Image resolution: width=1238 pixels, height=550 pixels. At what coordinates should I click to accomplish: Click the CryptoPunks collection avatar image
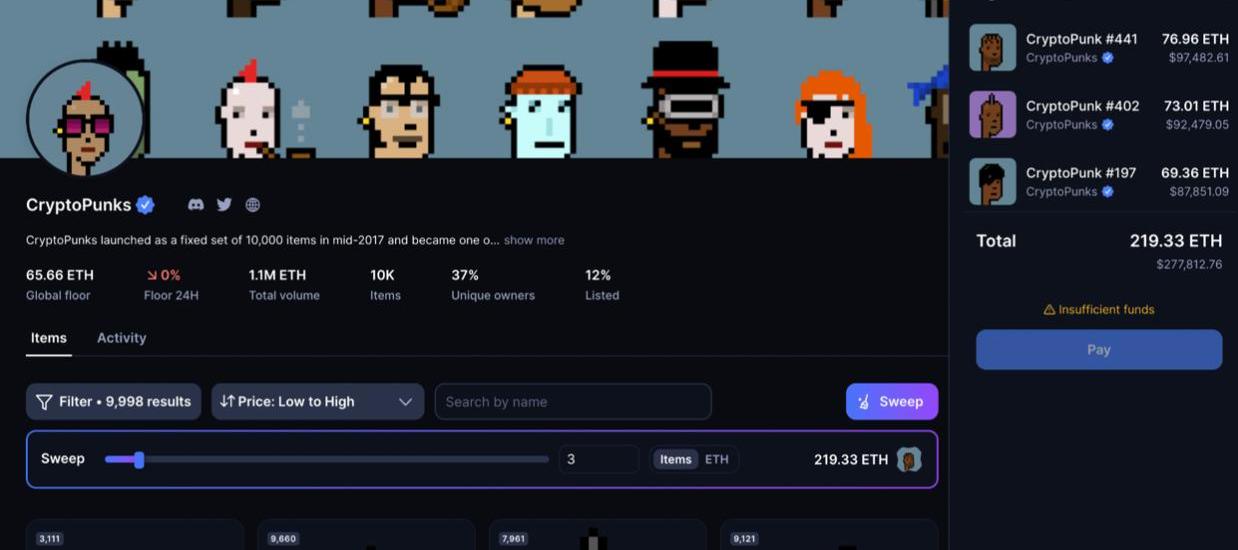coord(86,120)
